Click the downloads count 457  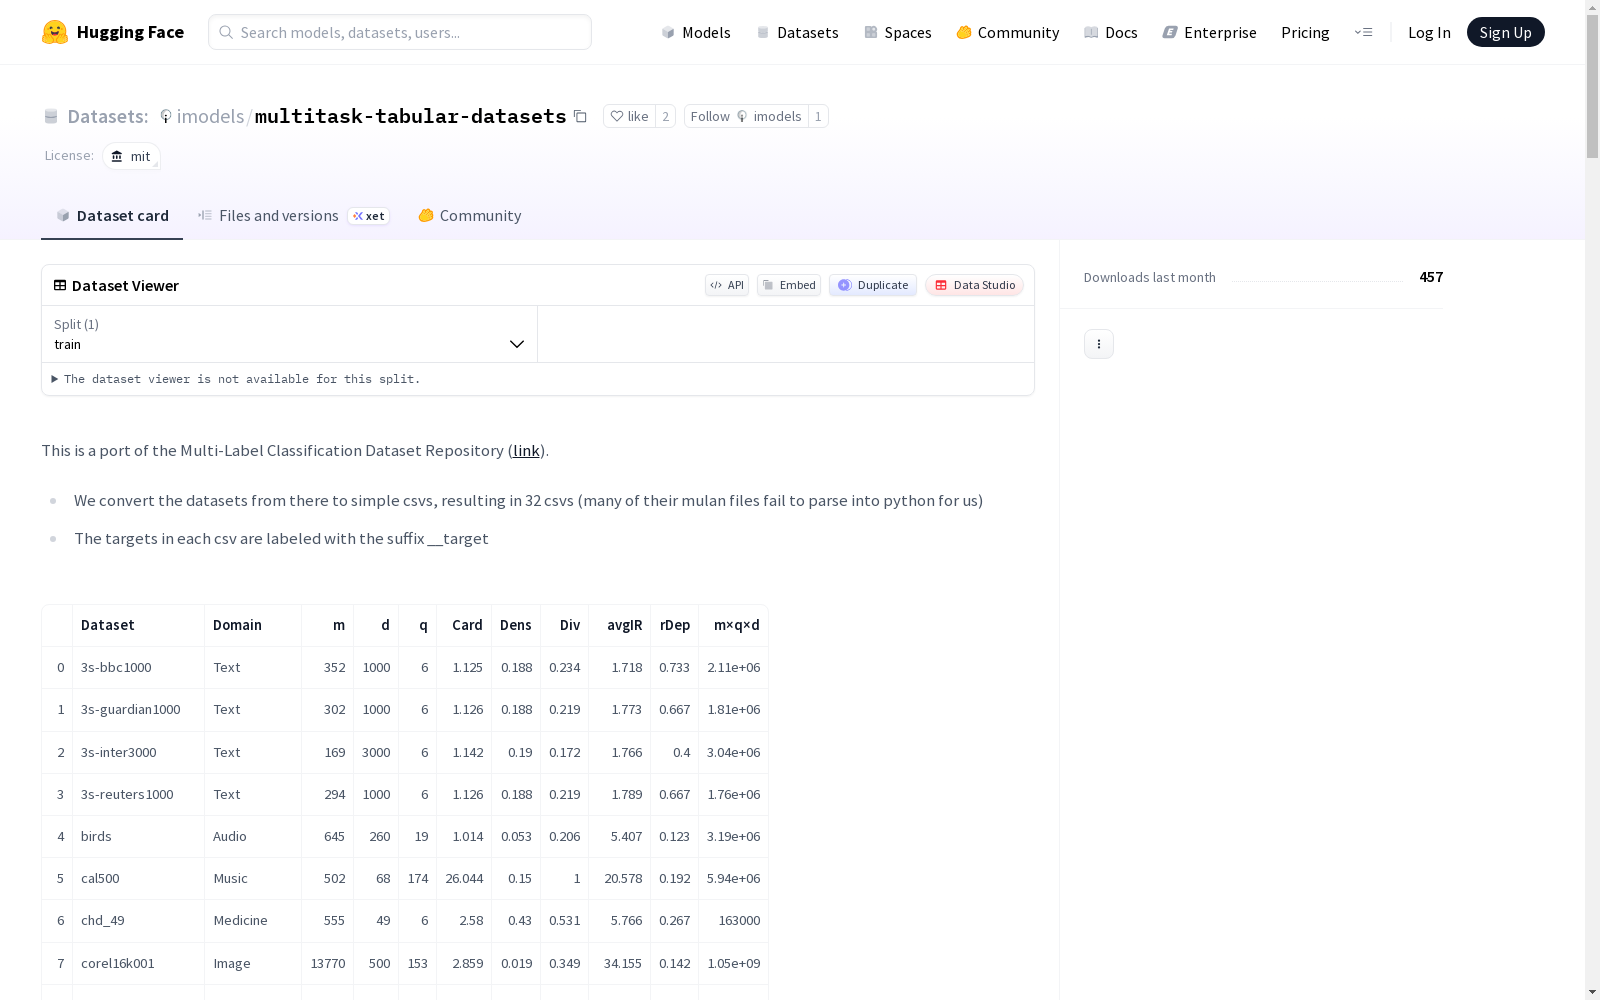1431,277
